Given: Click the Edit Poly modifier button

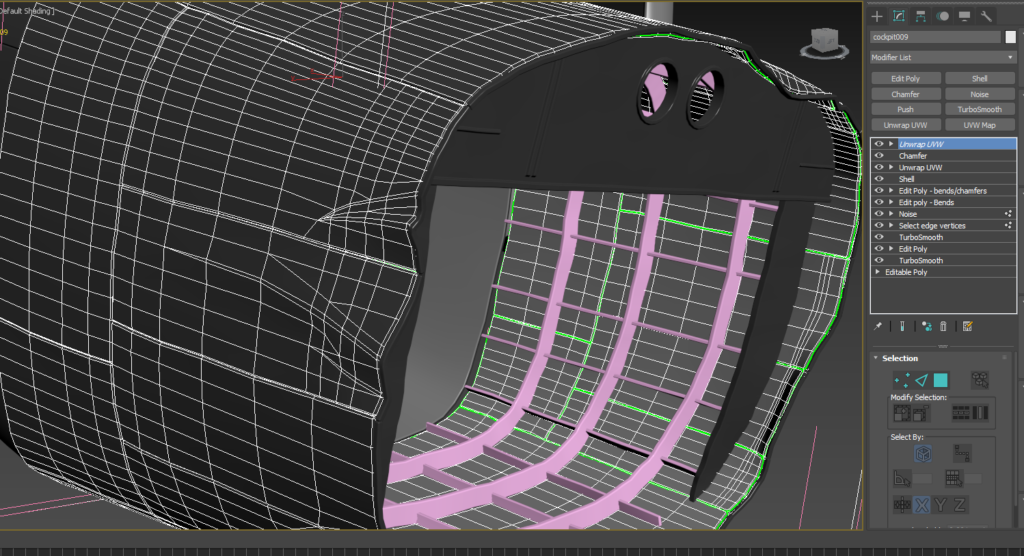Looking at the screenshot, I should pos(906,78).
